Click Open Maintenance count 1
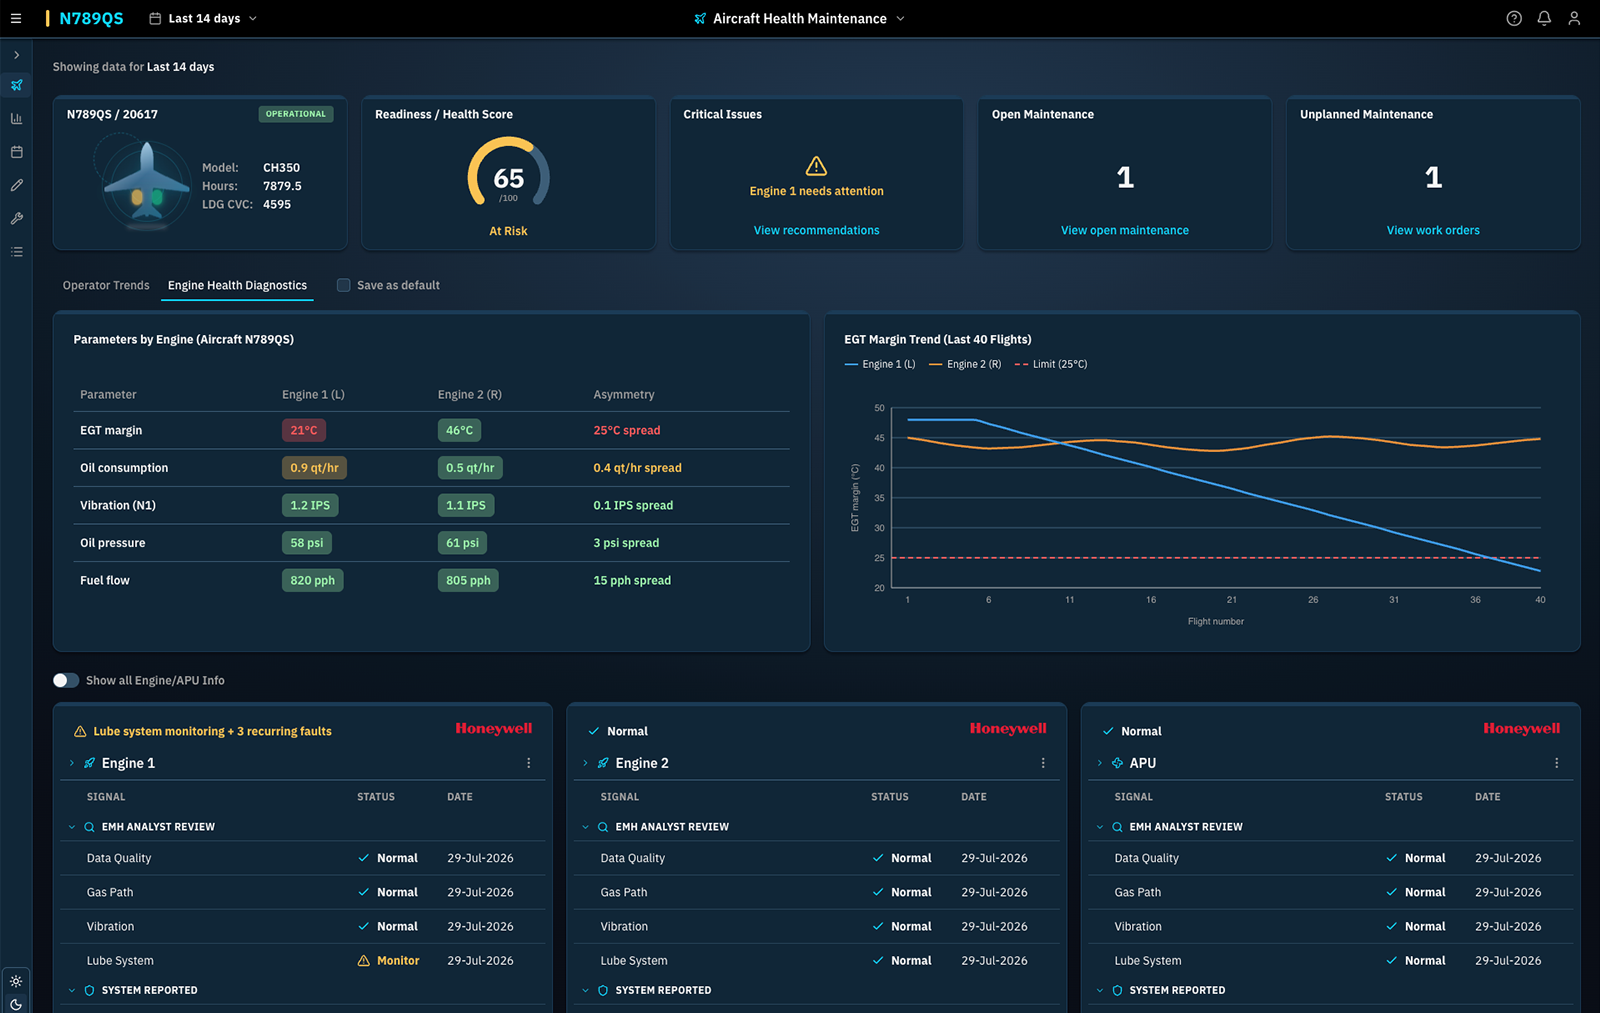This screenshot has width=1600, height=1013. pos(1125,178)
